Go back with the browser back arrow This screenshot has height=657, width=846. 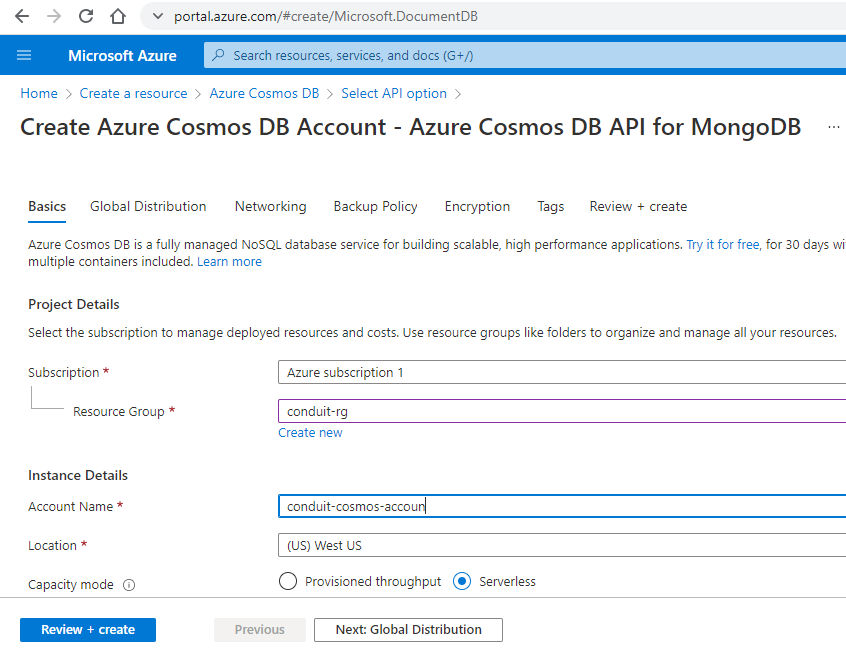(x=22, y=16)
